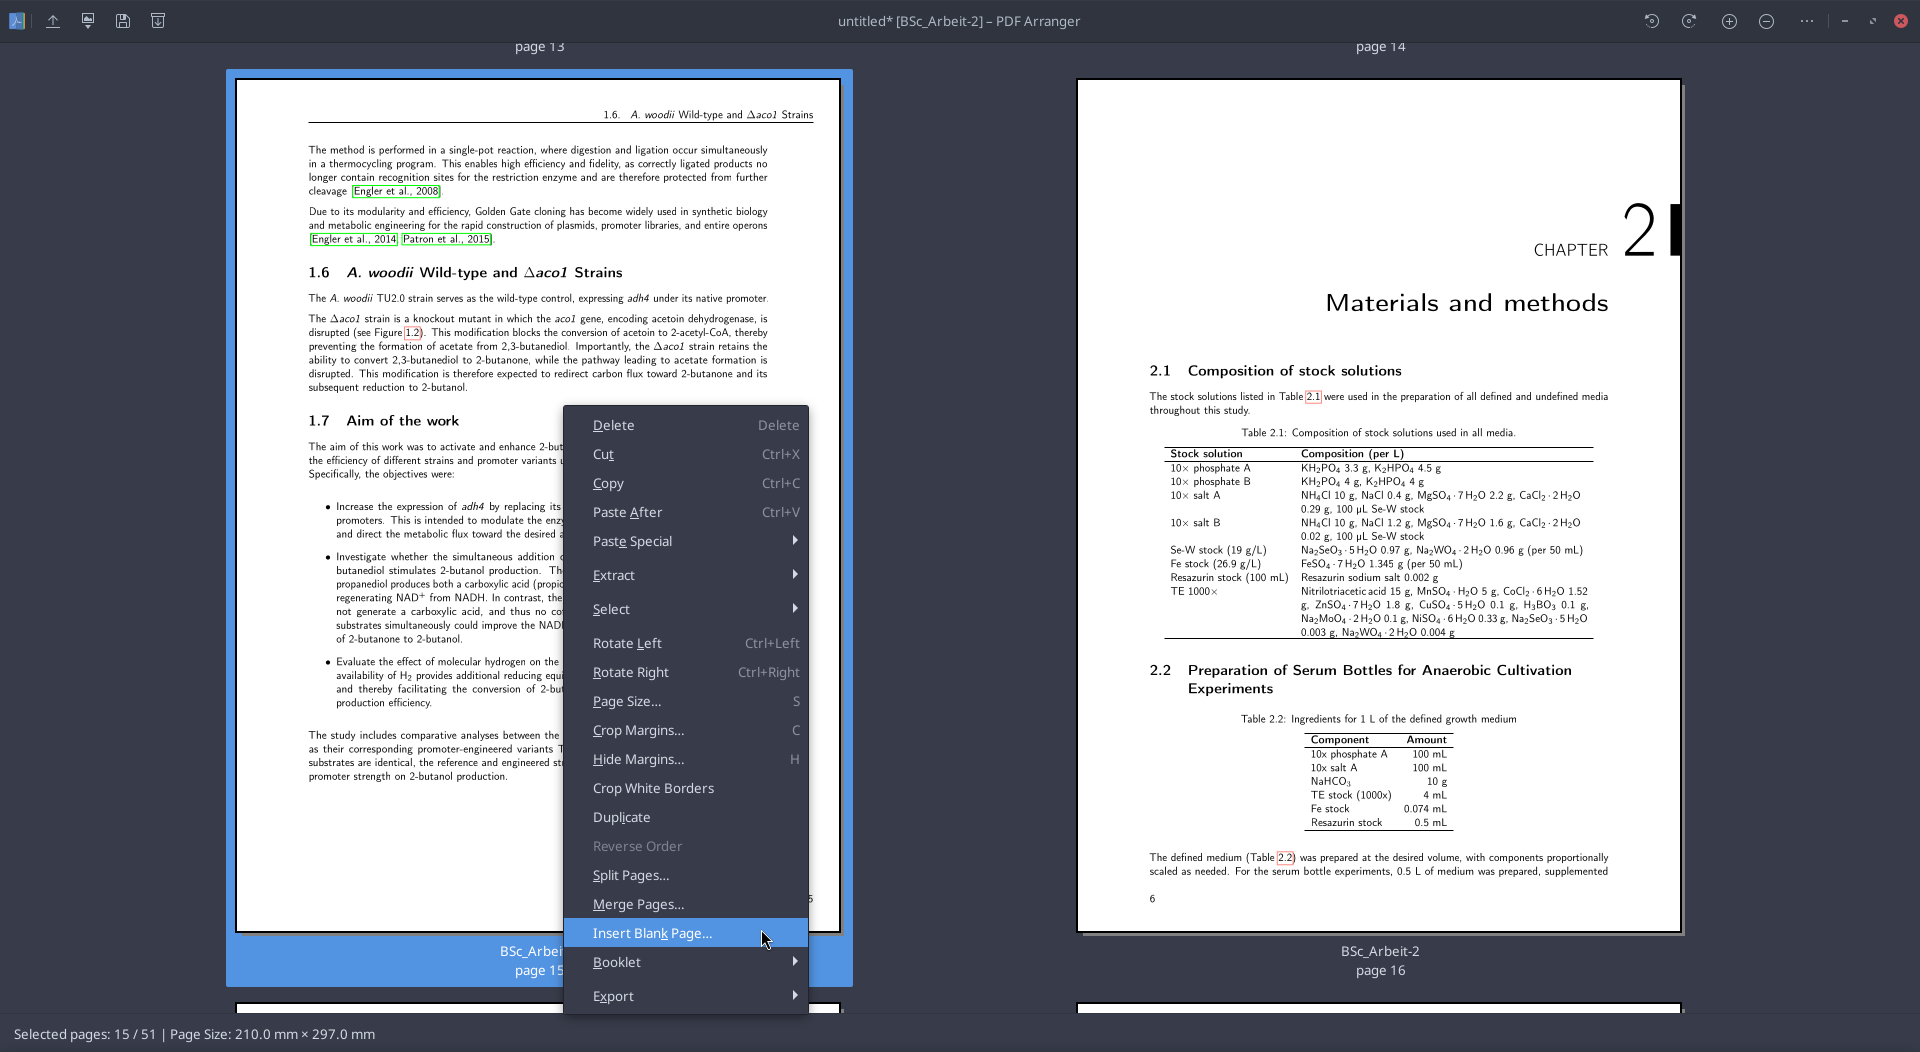
Task: Click the PDF Arranger application icon
Action: [16, 20]
